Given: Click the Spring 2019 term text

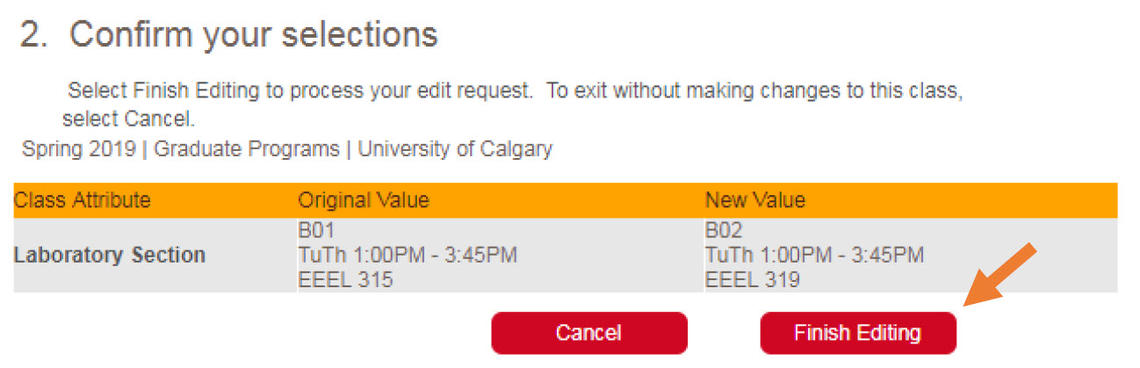Looking at the screenshot, I should 79,149.
